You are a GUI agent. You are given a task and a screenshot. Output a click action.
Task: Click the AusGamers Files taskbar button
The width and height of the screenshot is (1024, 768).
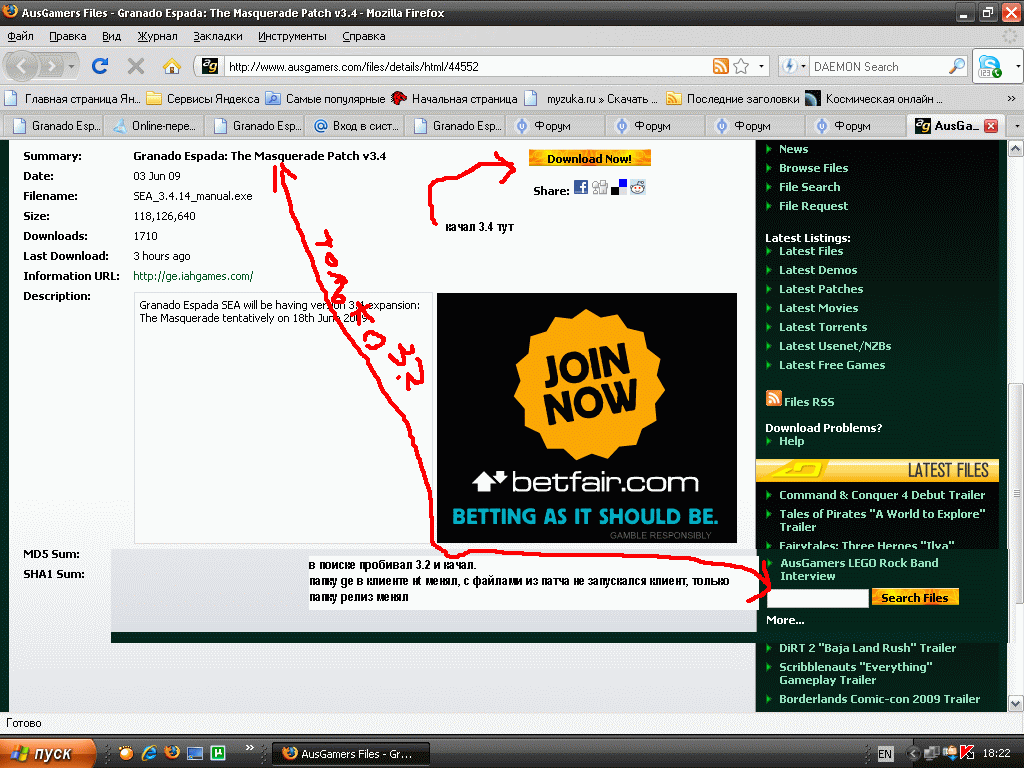pyautogui.click(x=350, y=754)
